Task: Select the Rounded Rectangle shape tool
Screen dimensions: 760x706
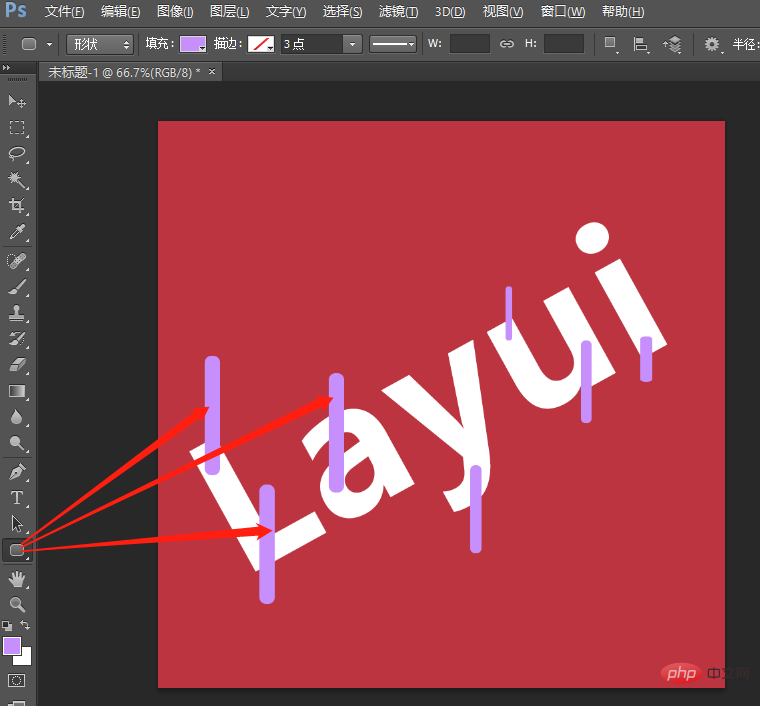Action: tap(17, 550)
